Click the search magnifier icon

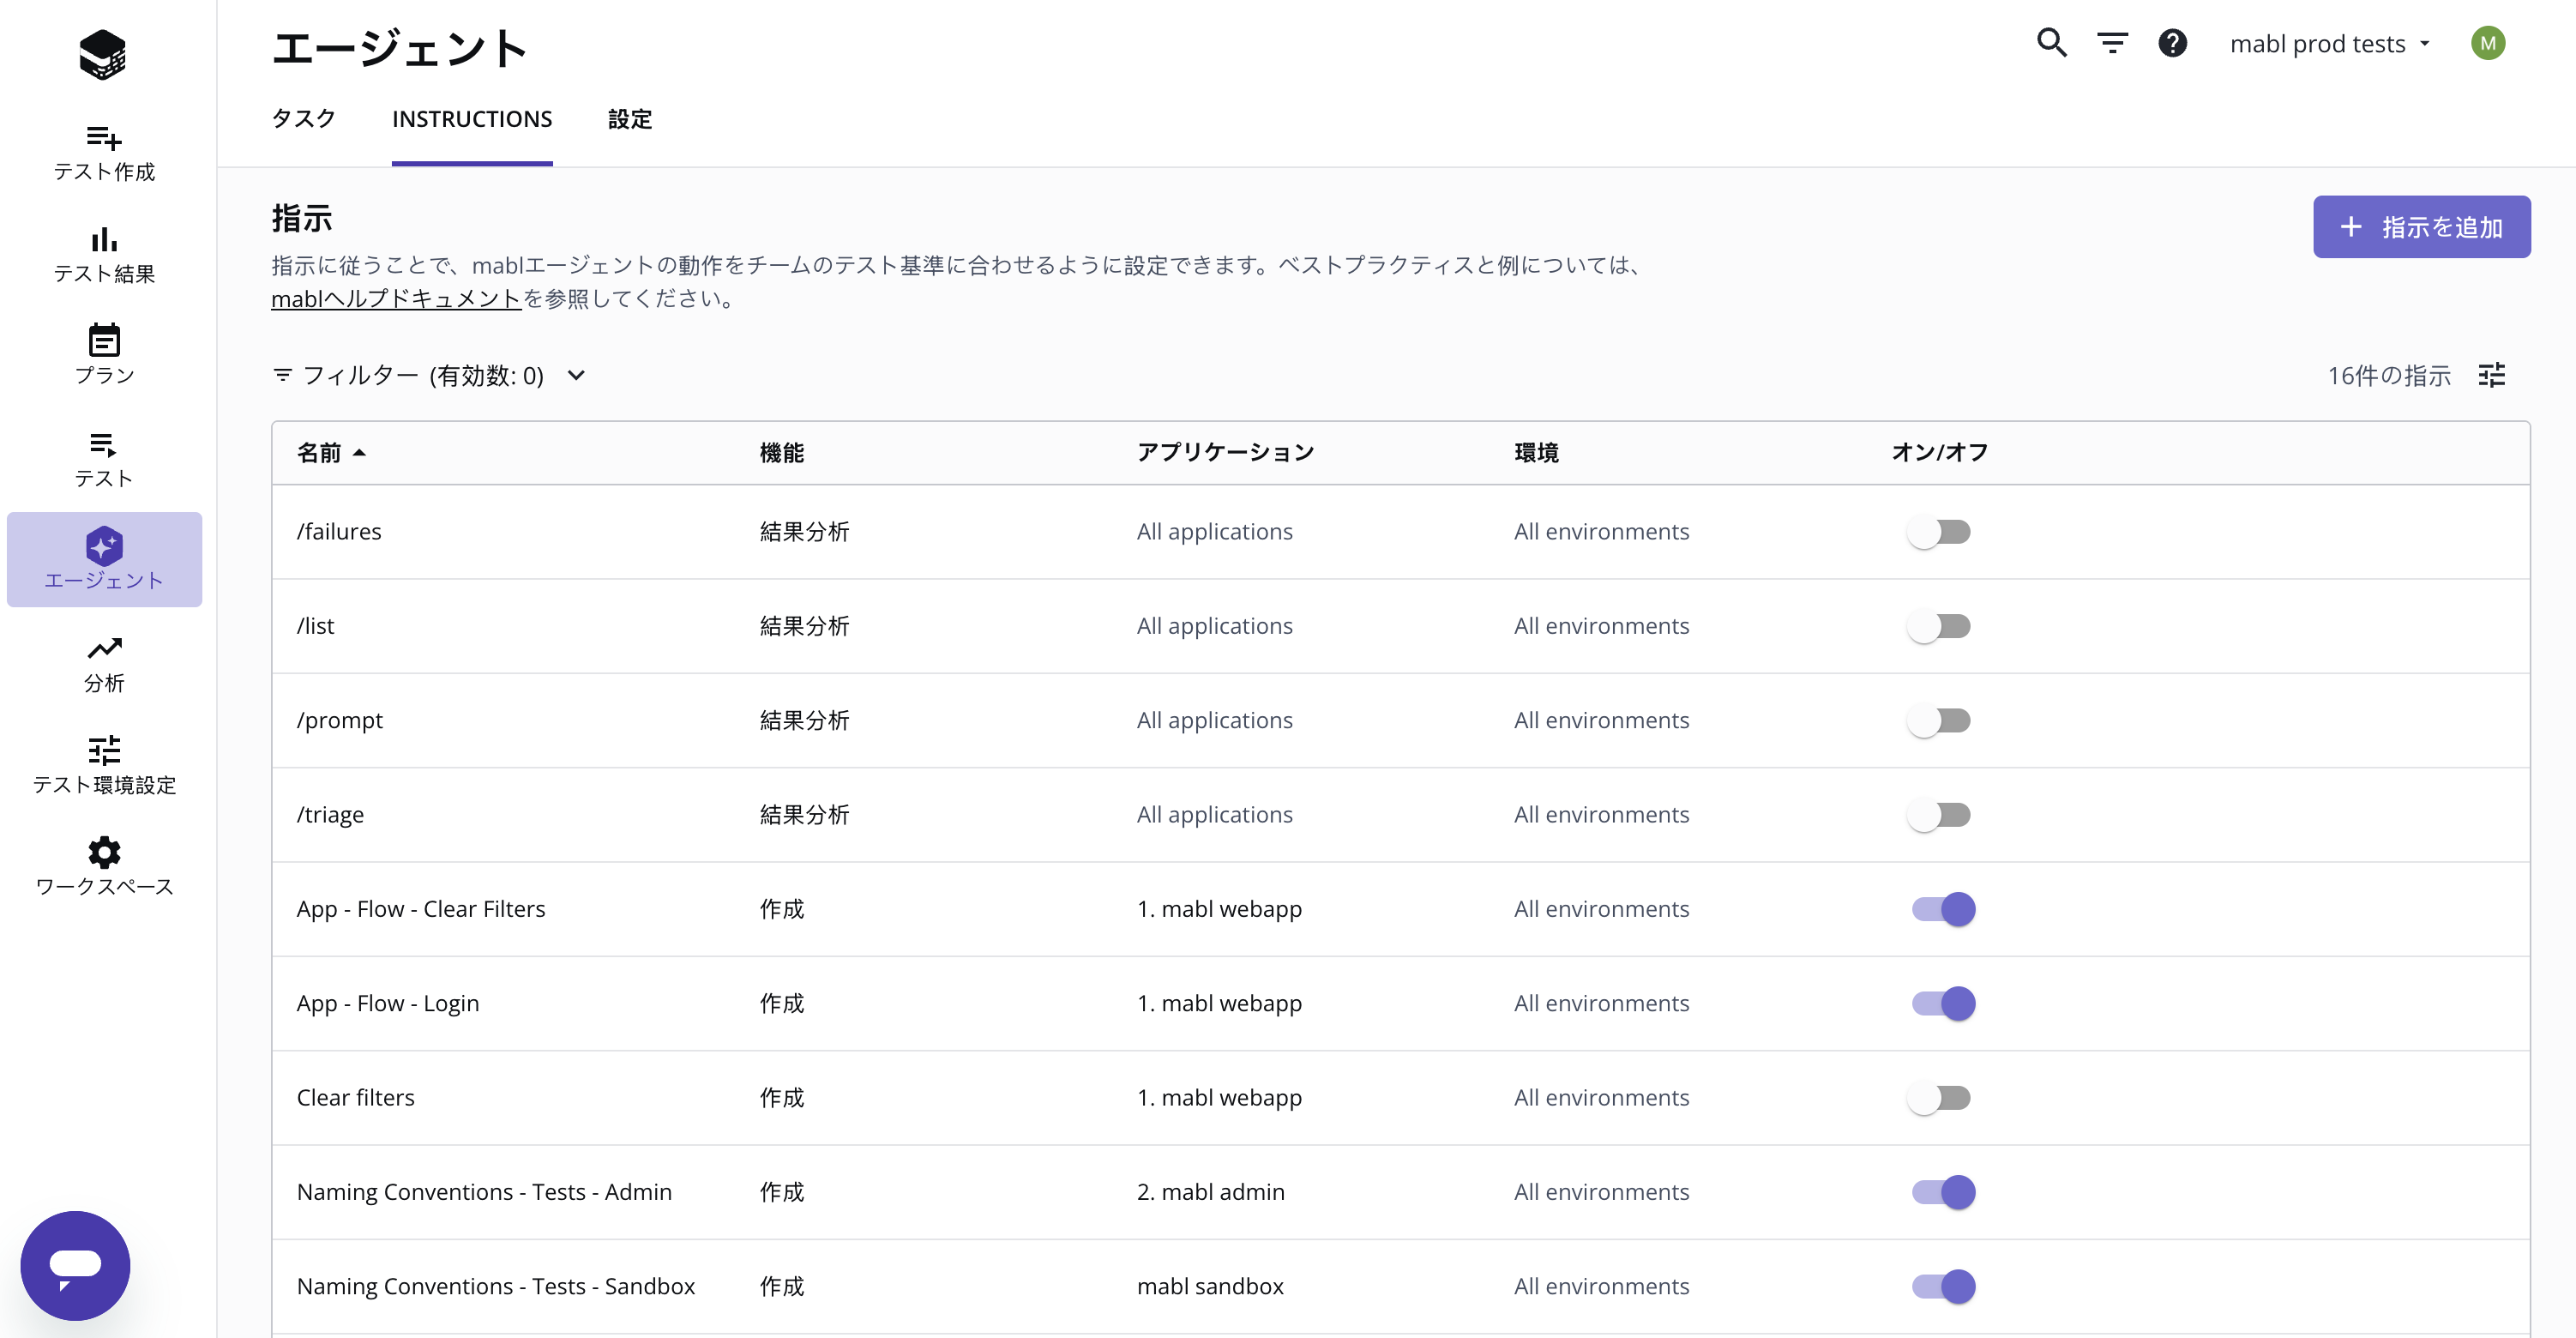(2052, 43)
